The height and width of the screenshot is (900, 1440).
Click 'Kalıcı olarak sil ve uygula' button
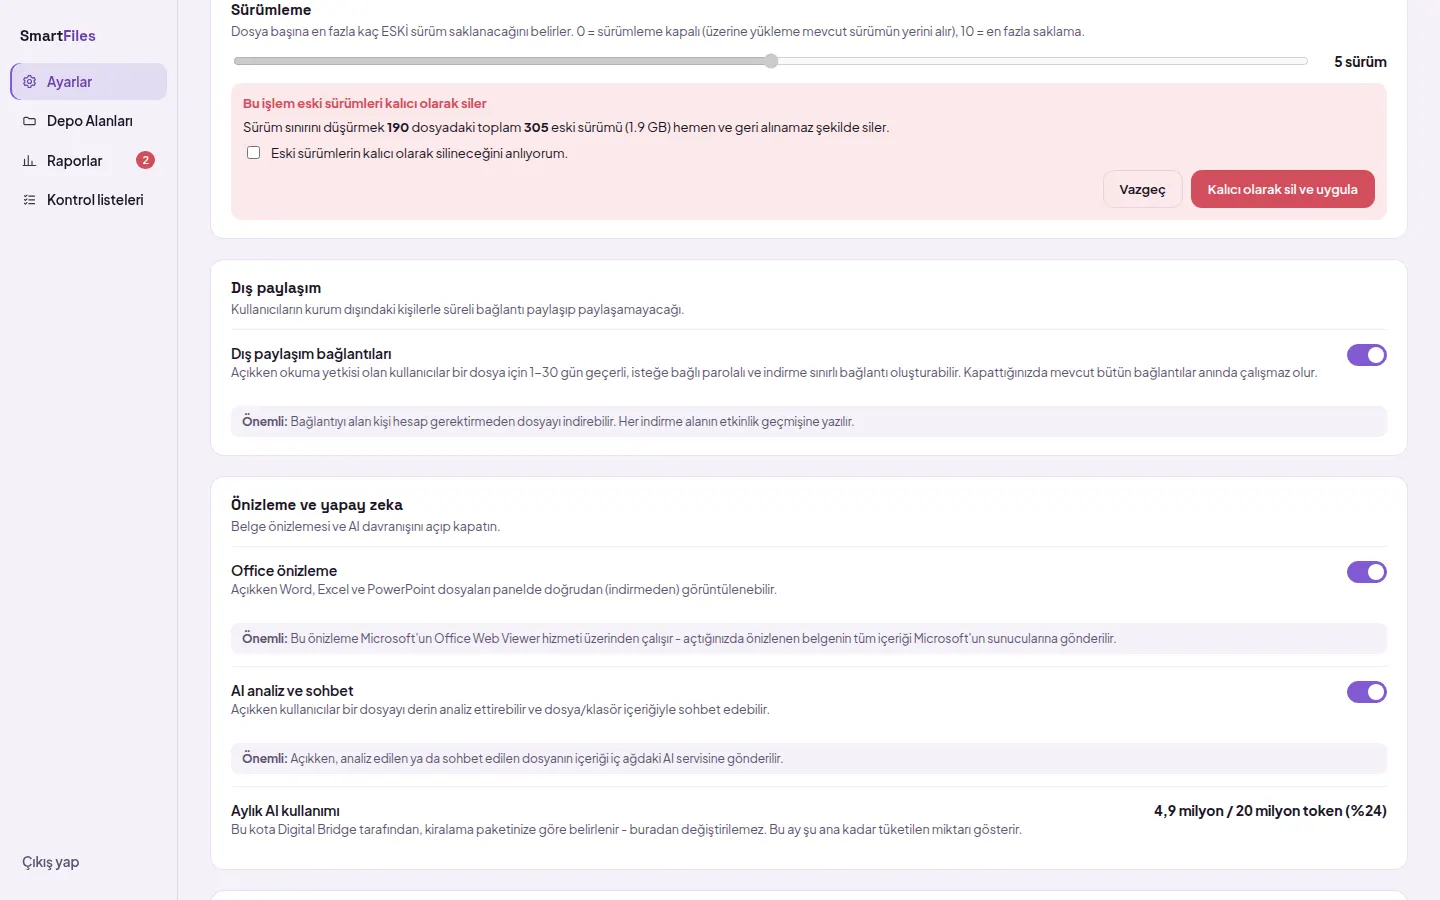(x=1282, y=189)
